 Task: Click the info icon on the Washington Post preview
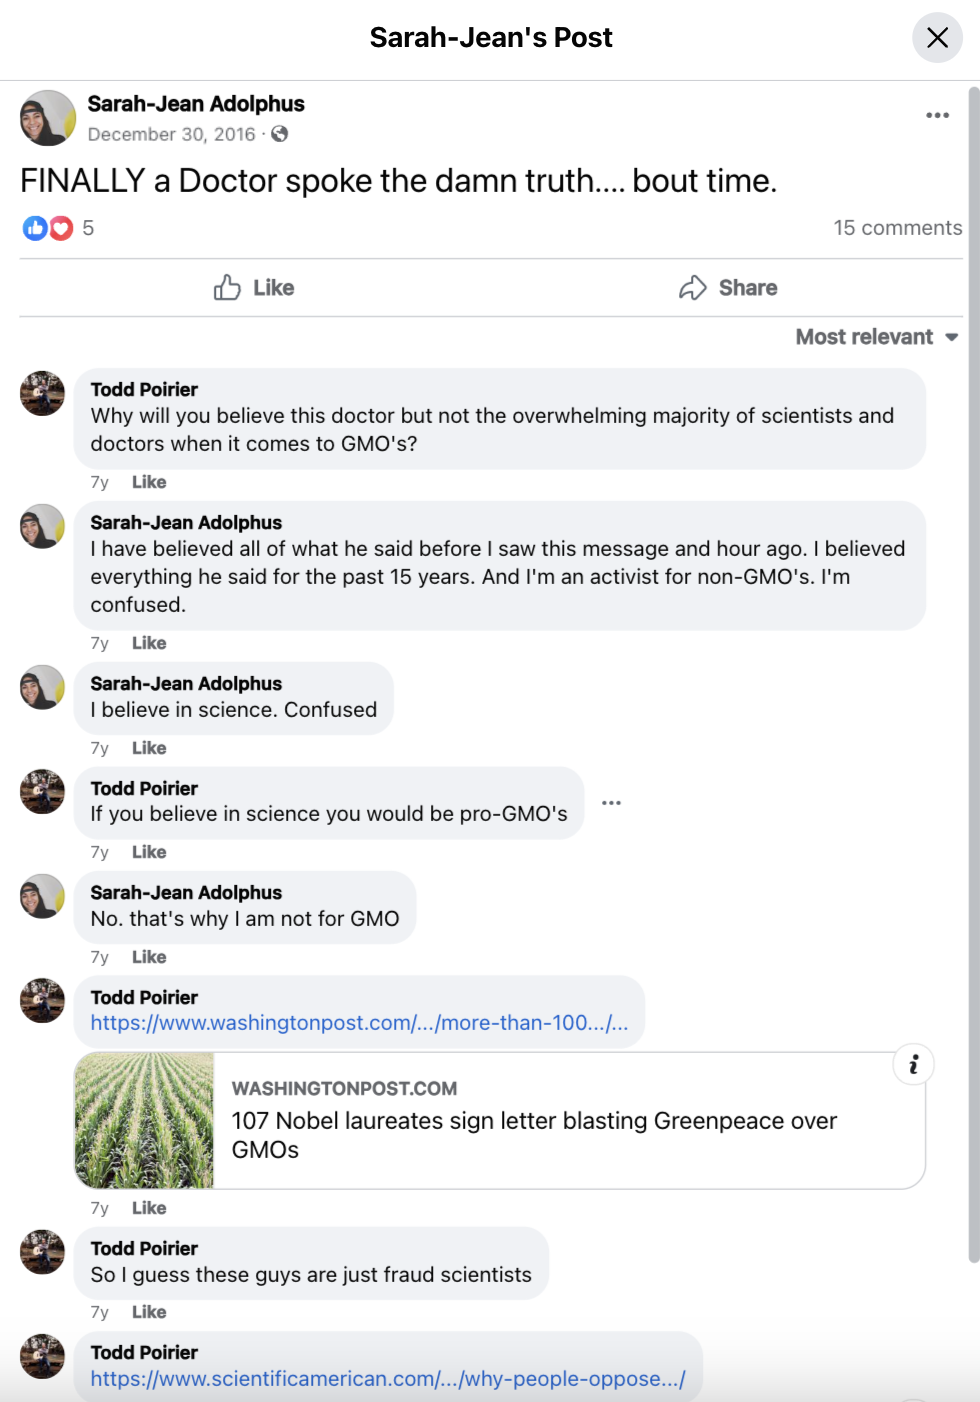click(913, 1064)
